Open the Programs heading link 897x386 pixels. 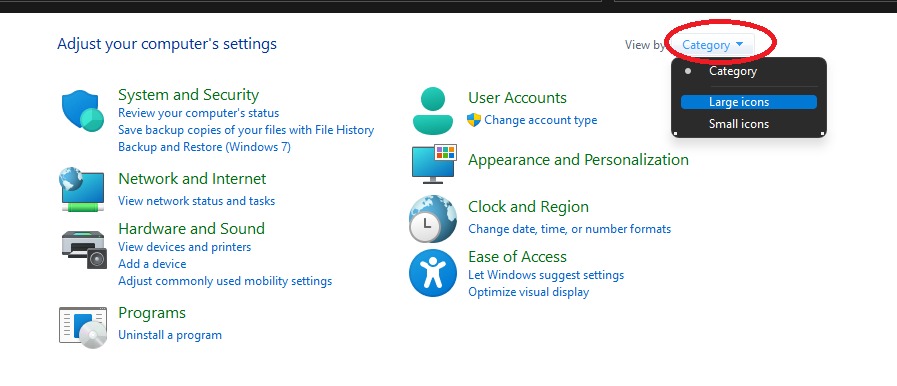pos(152,313)
